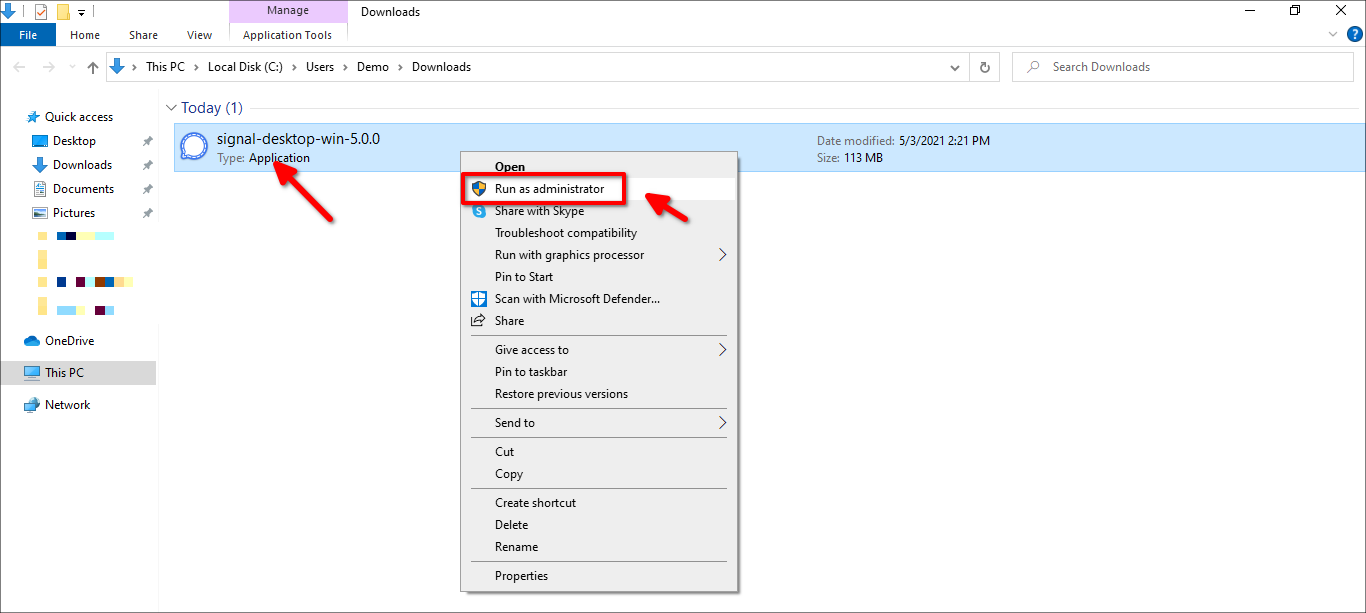This screenshot has width=1366, height=613.
Task: Refresh the Downloads folder
Action: tap(985, 67)
